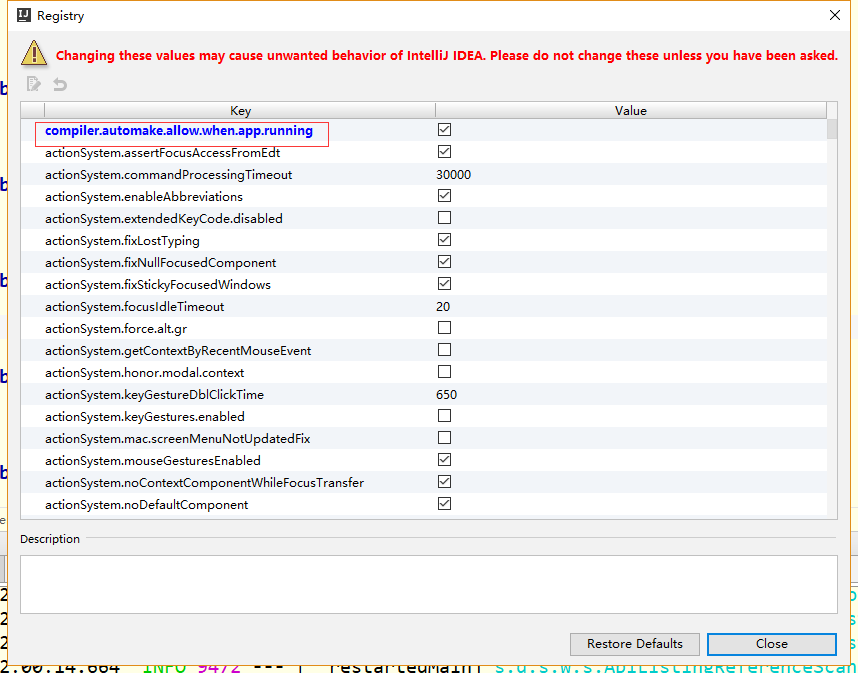Image resolution: width=858 pixels, height=673 pixels.
Task: Click the Key column header
Action: click(x=240, y=111)
